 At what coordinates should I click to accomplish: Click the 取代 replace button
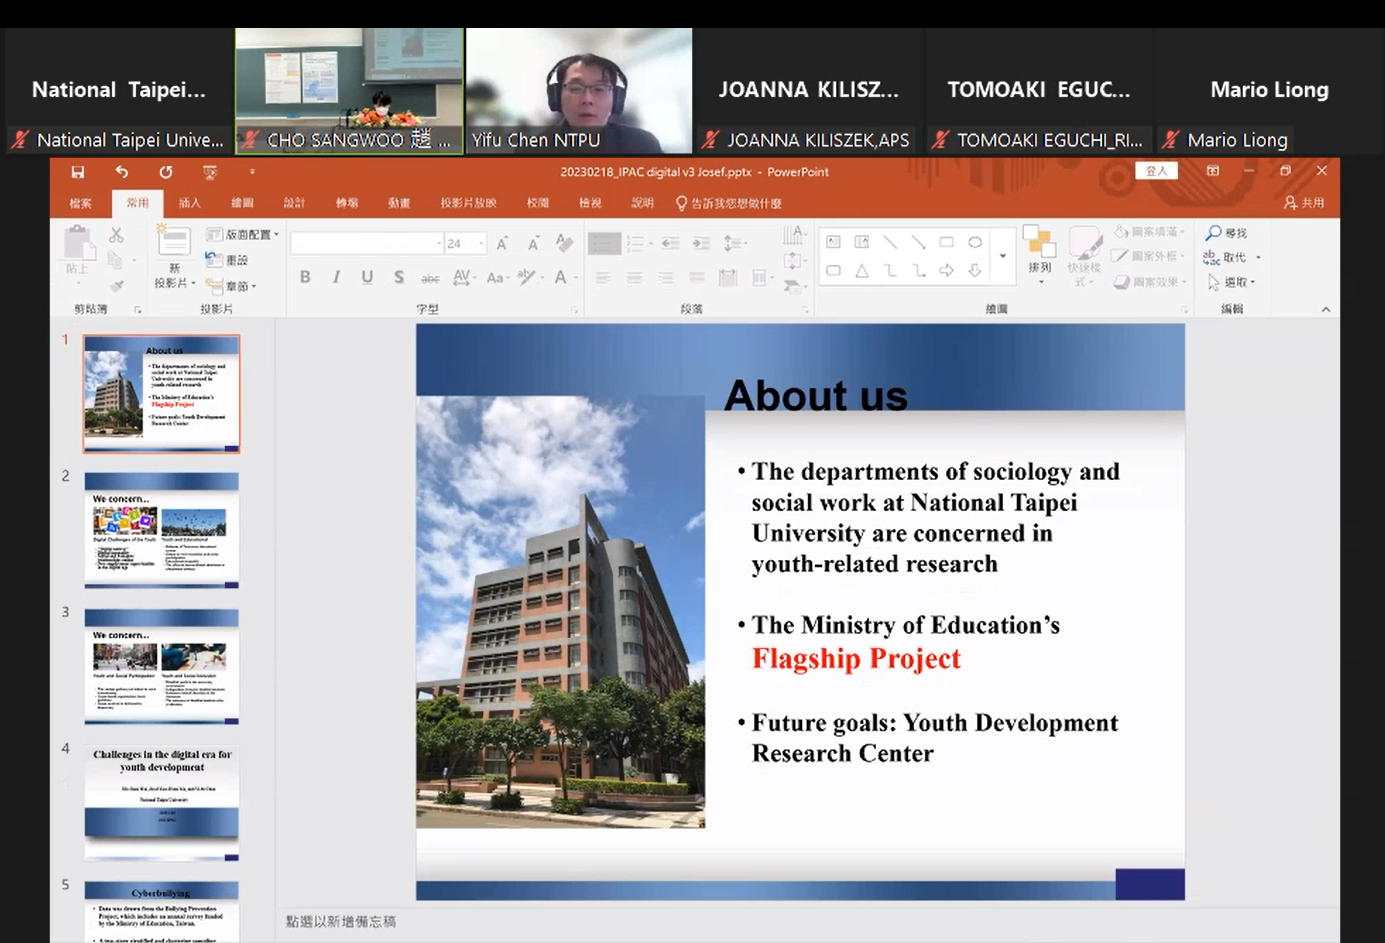(1232, 258)
